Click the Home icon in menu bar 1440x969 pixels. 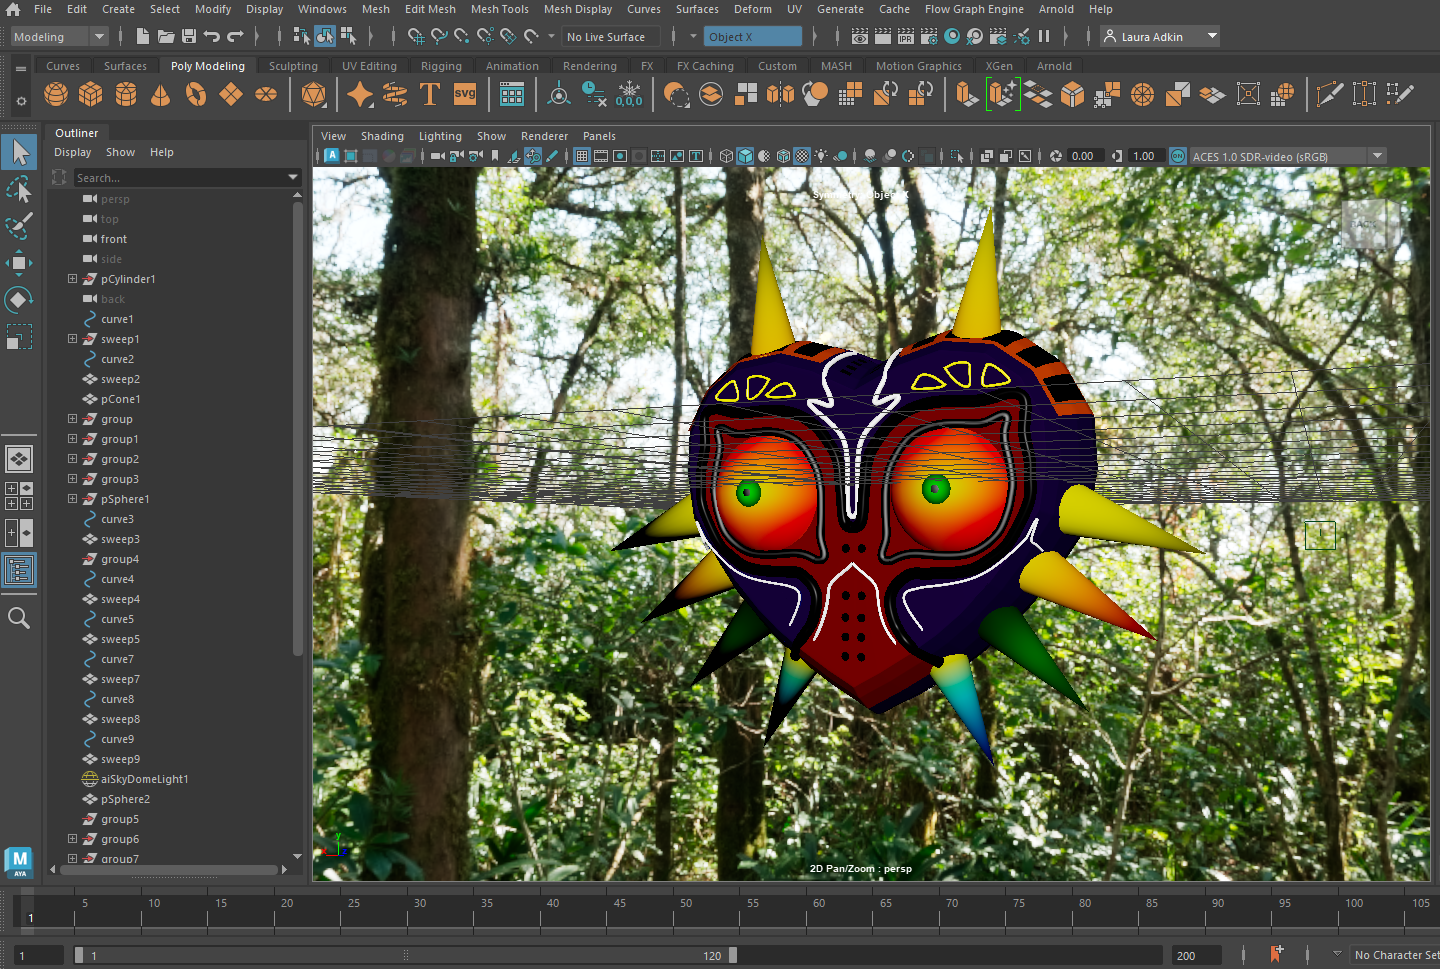point(13,9)
